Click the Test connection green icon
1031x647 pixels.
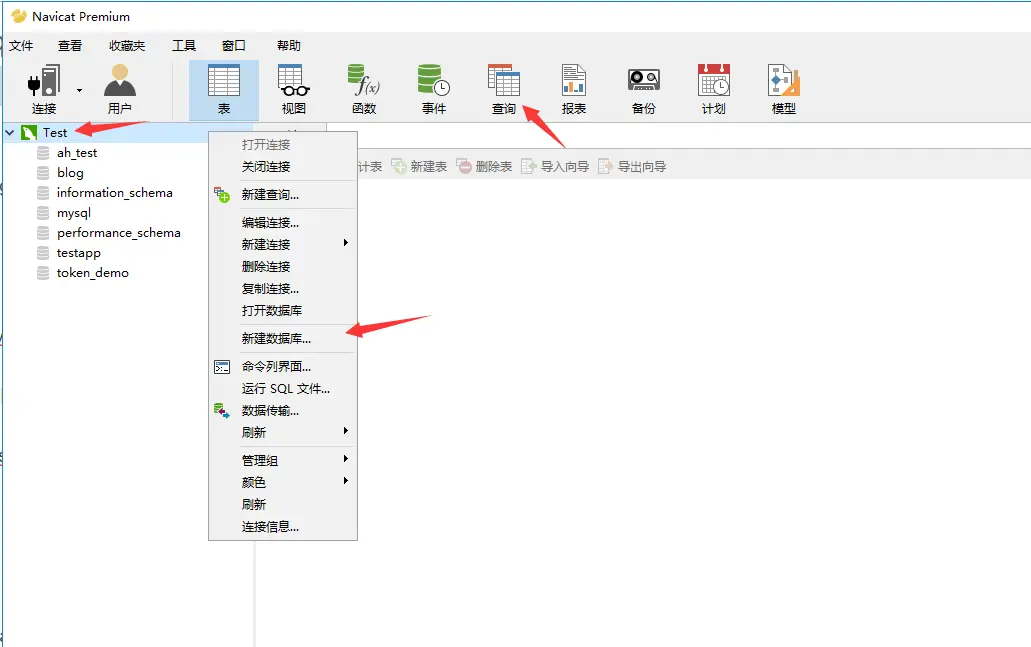coord(29,133)
